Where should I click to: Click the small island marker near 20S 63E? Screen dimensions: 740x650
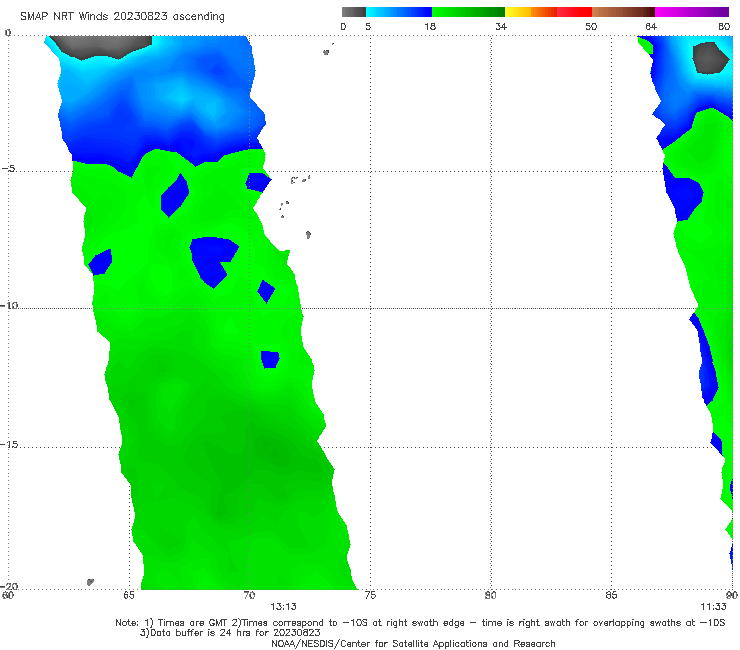tap(90, 582)
